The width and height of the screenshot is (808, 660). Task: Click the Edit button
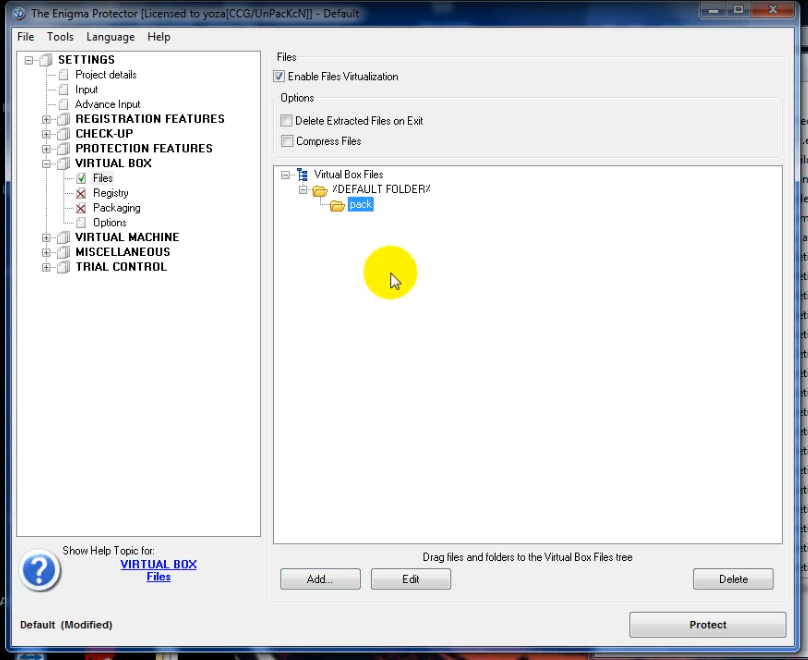click(411, 579)
